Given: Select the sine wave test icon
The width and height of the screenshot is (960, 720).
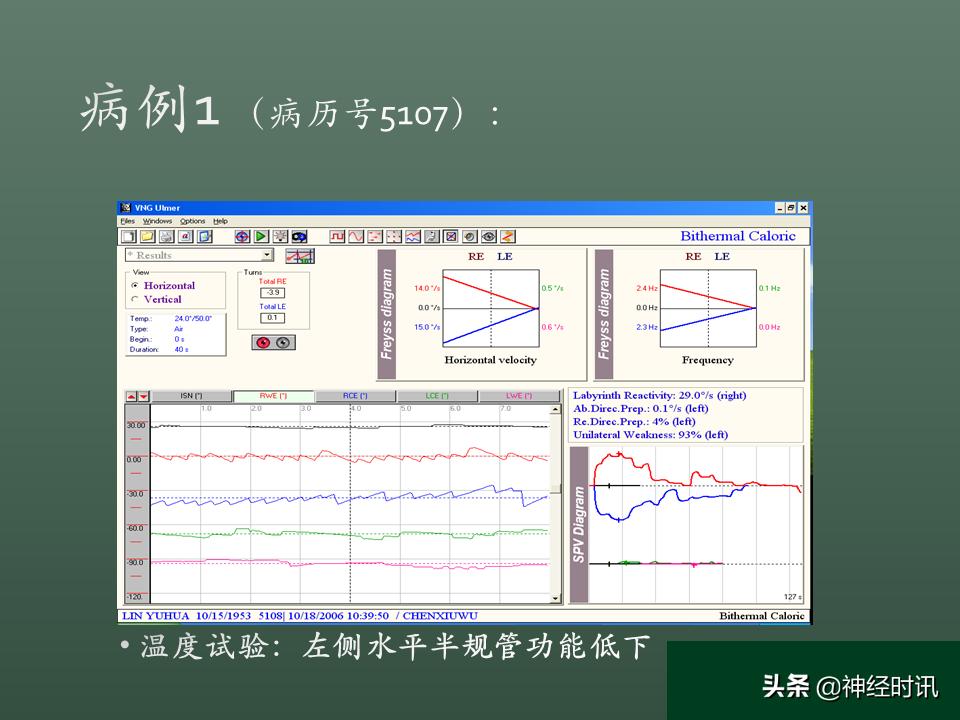Looking at the screenshot, I should pos(356,236).
